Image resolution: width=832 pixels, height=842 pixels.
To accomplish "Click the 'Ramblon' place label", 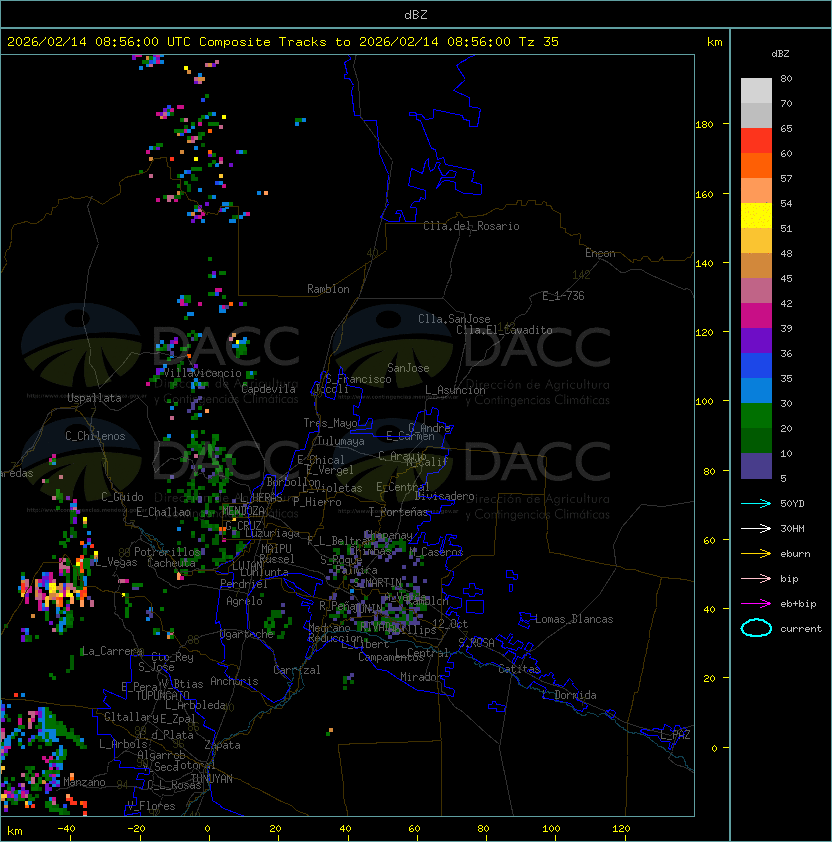I will pyautogui.click(x=328, y=289).
